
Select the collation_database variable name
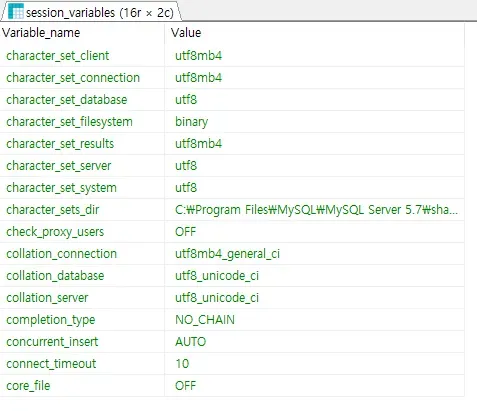click(x=55, y=276)
